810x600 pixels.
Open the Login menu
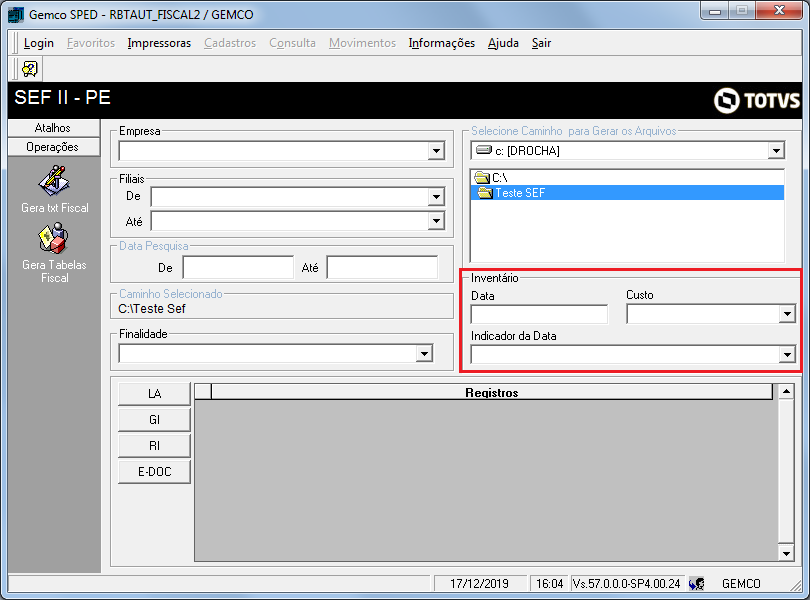tap(39, 43)
